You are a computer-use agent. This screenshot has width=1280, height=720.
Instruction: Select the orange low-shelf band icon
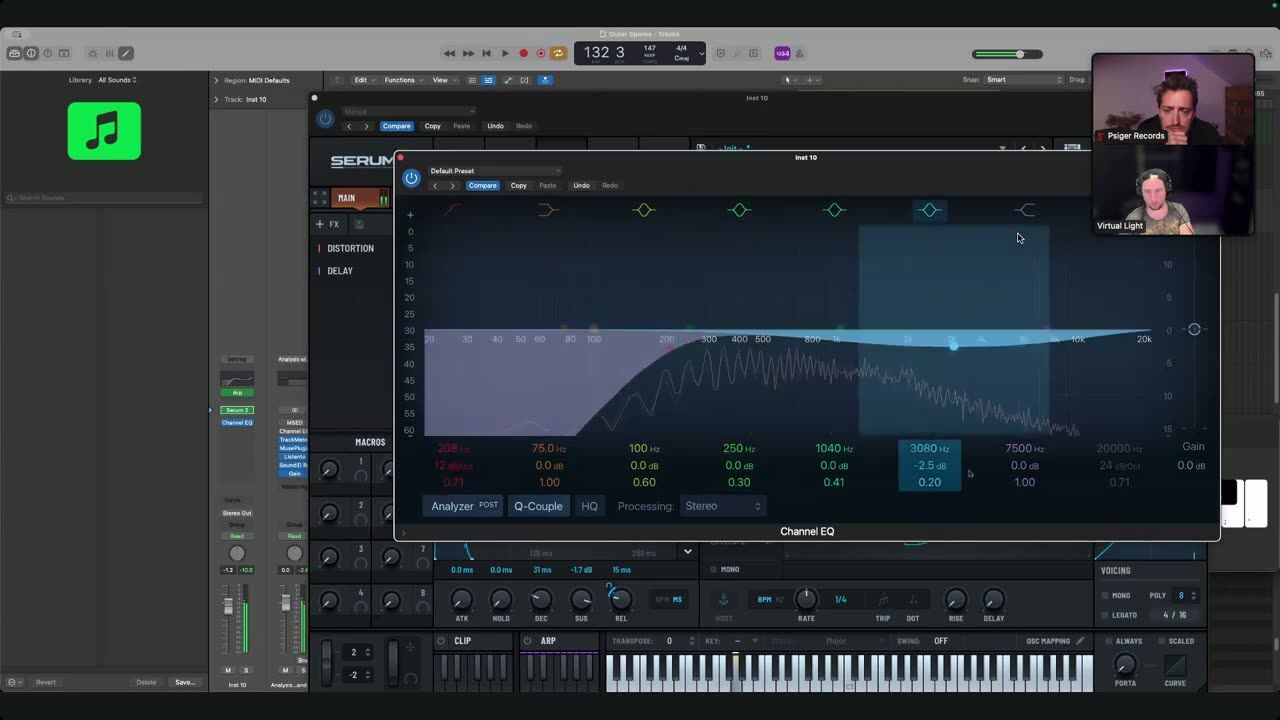548,210
